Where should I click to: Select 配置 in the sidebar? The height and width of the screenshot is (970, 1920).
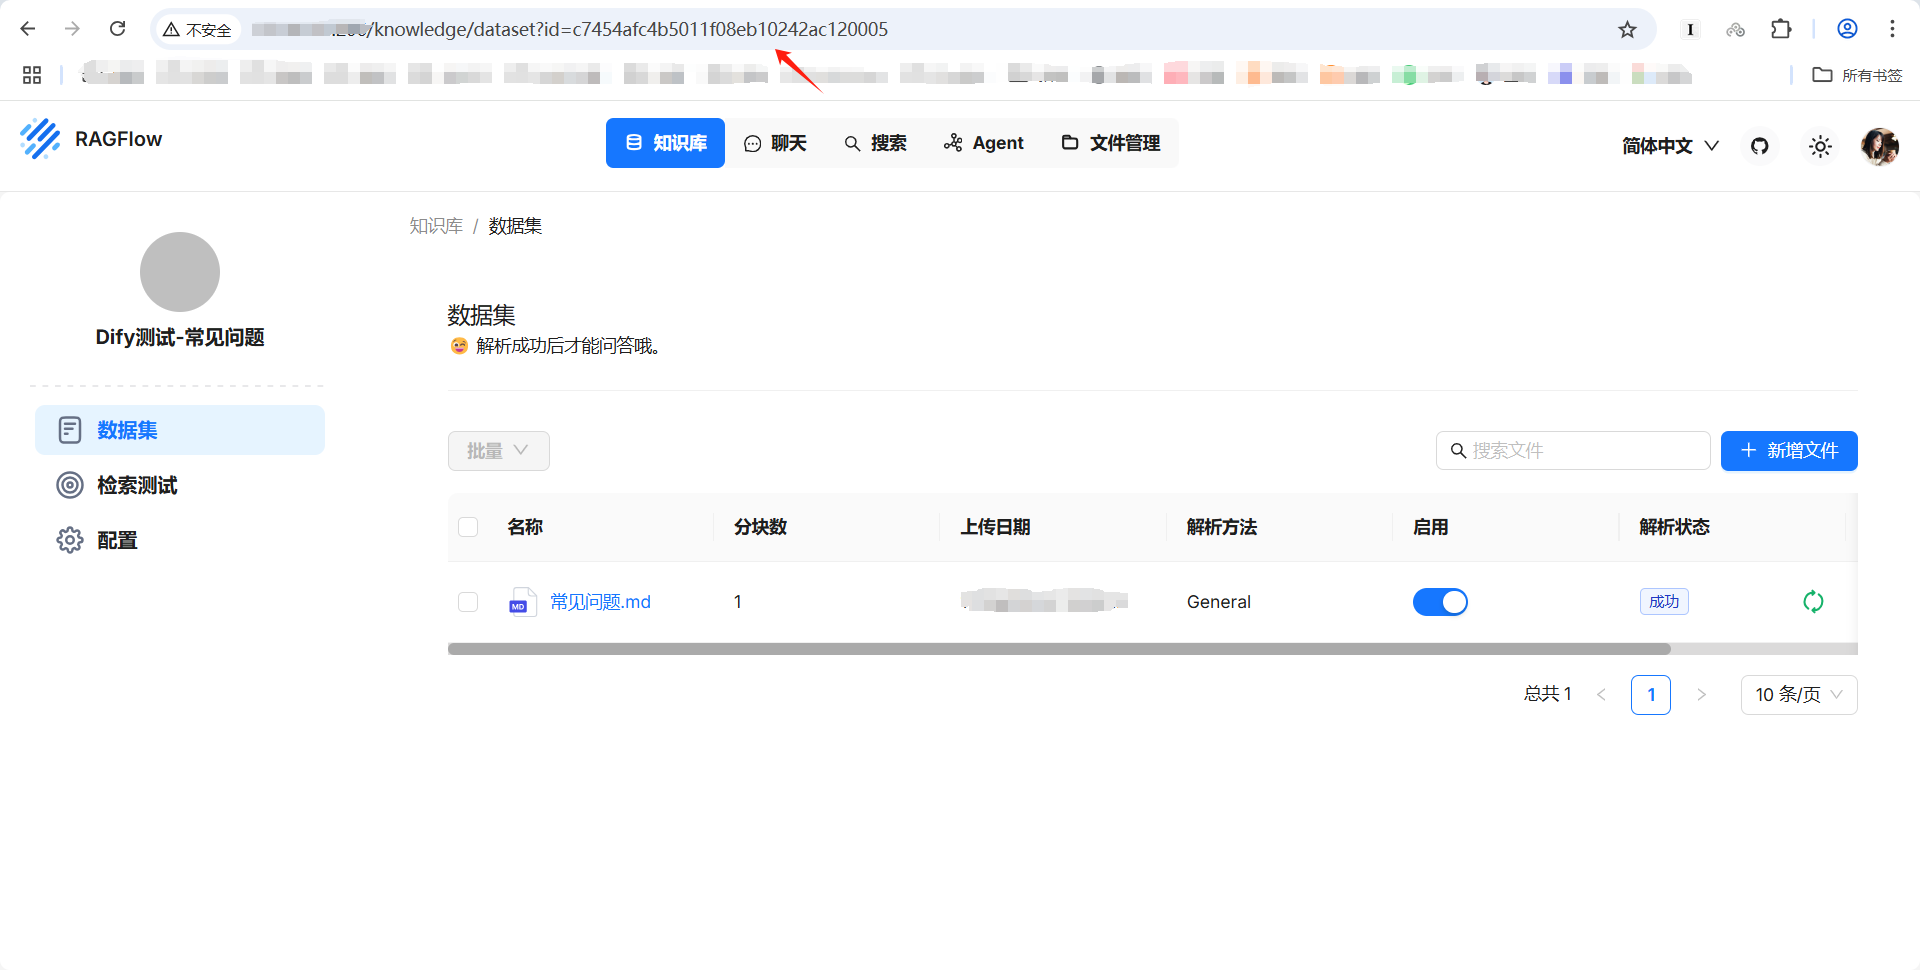(180, 540)
